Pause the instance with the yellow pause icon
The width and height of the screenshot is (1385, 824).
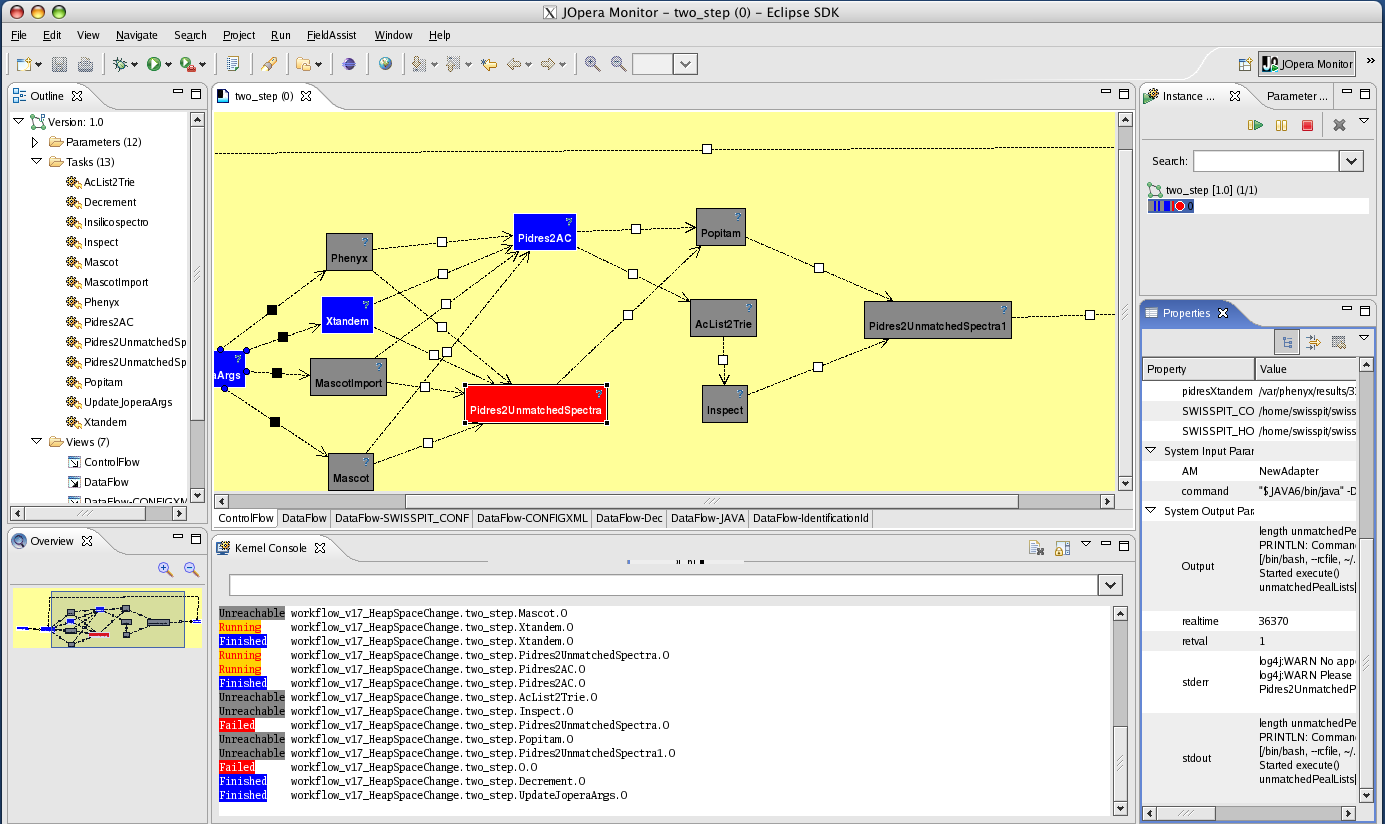[x=1281, y=125]
